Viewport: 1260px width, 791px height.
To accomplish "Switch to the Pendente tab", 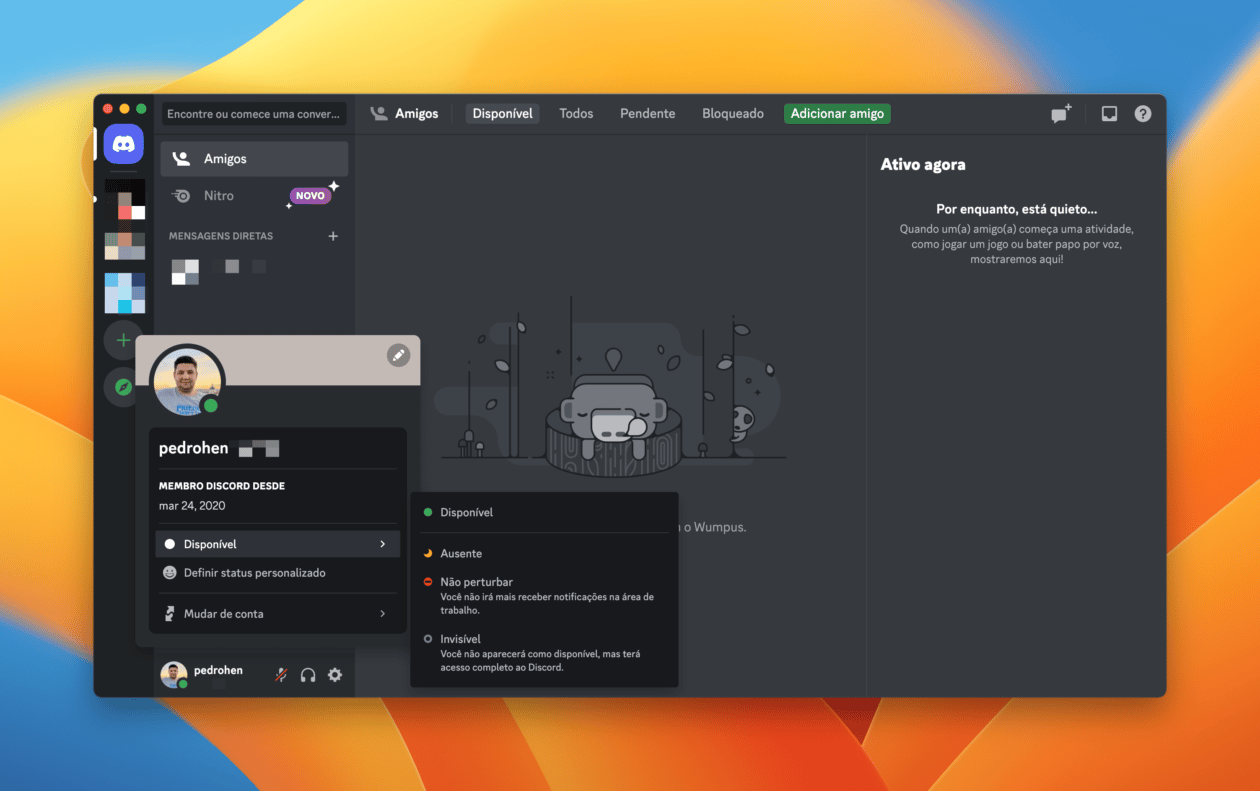I will (x=647, y=113).
